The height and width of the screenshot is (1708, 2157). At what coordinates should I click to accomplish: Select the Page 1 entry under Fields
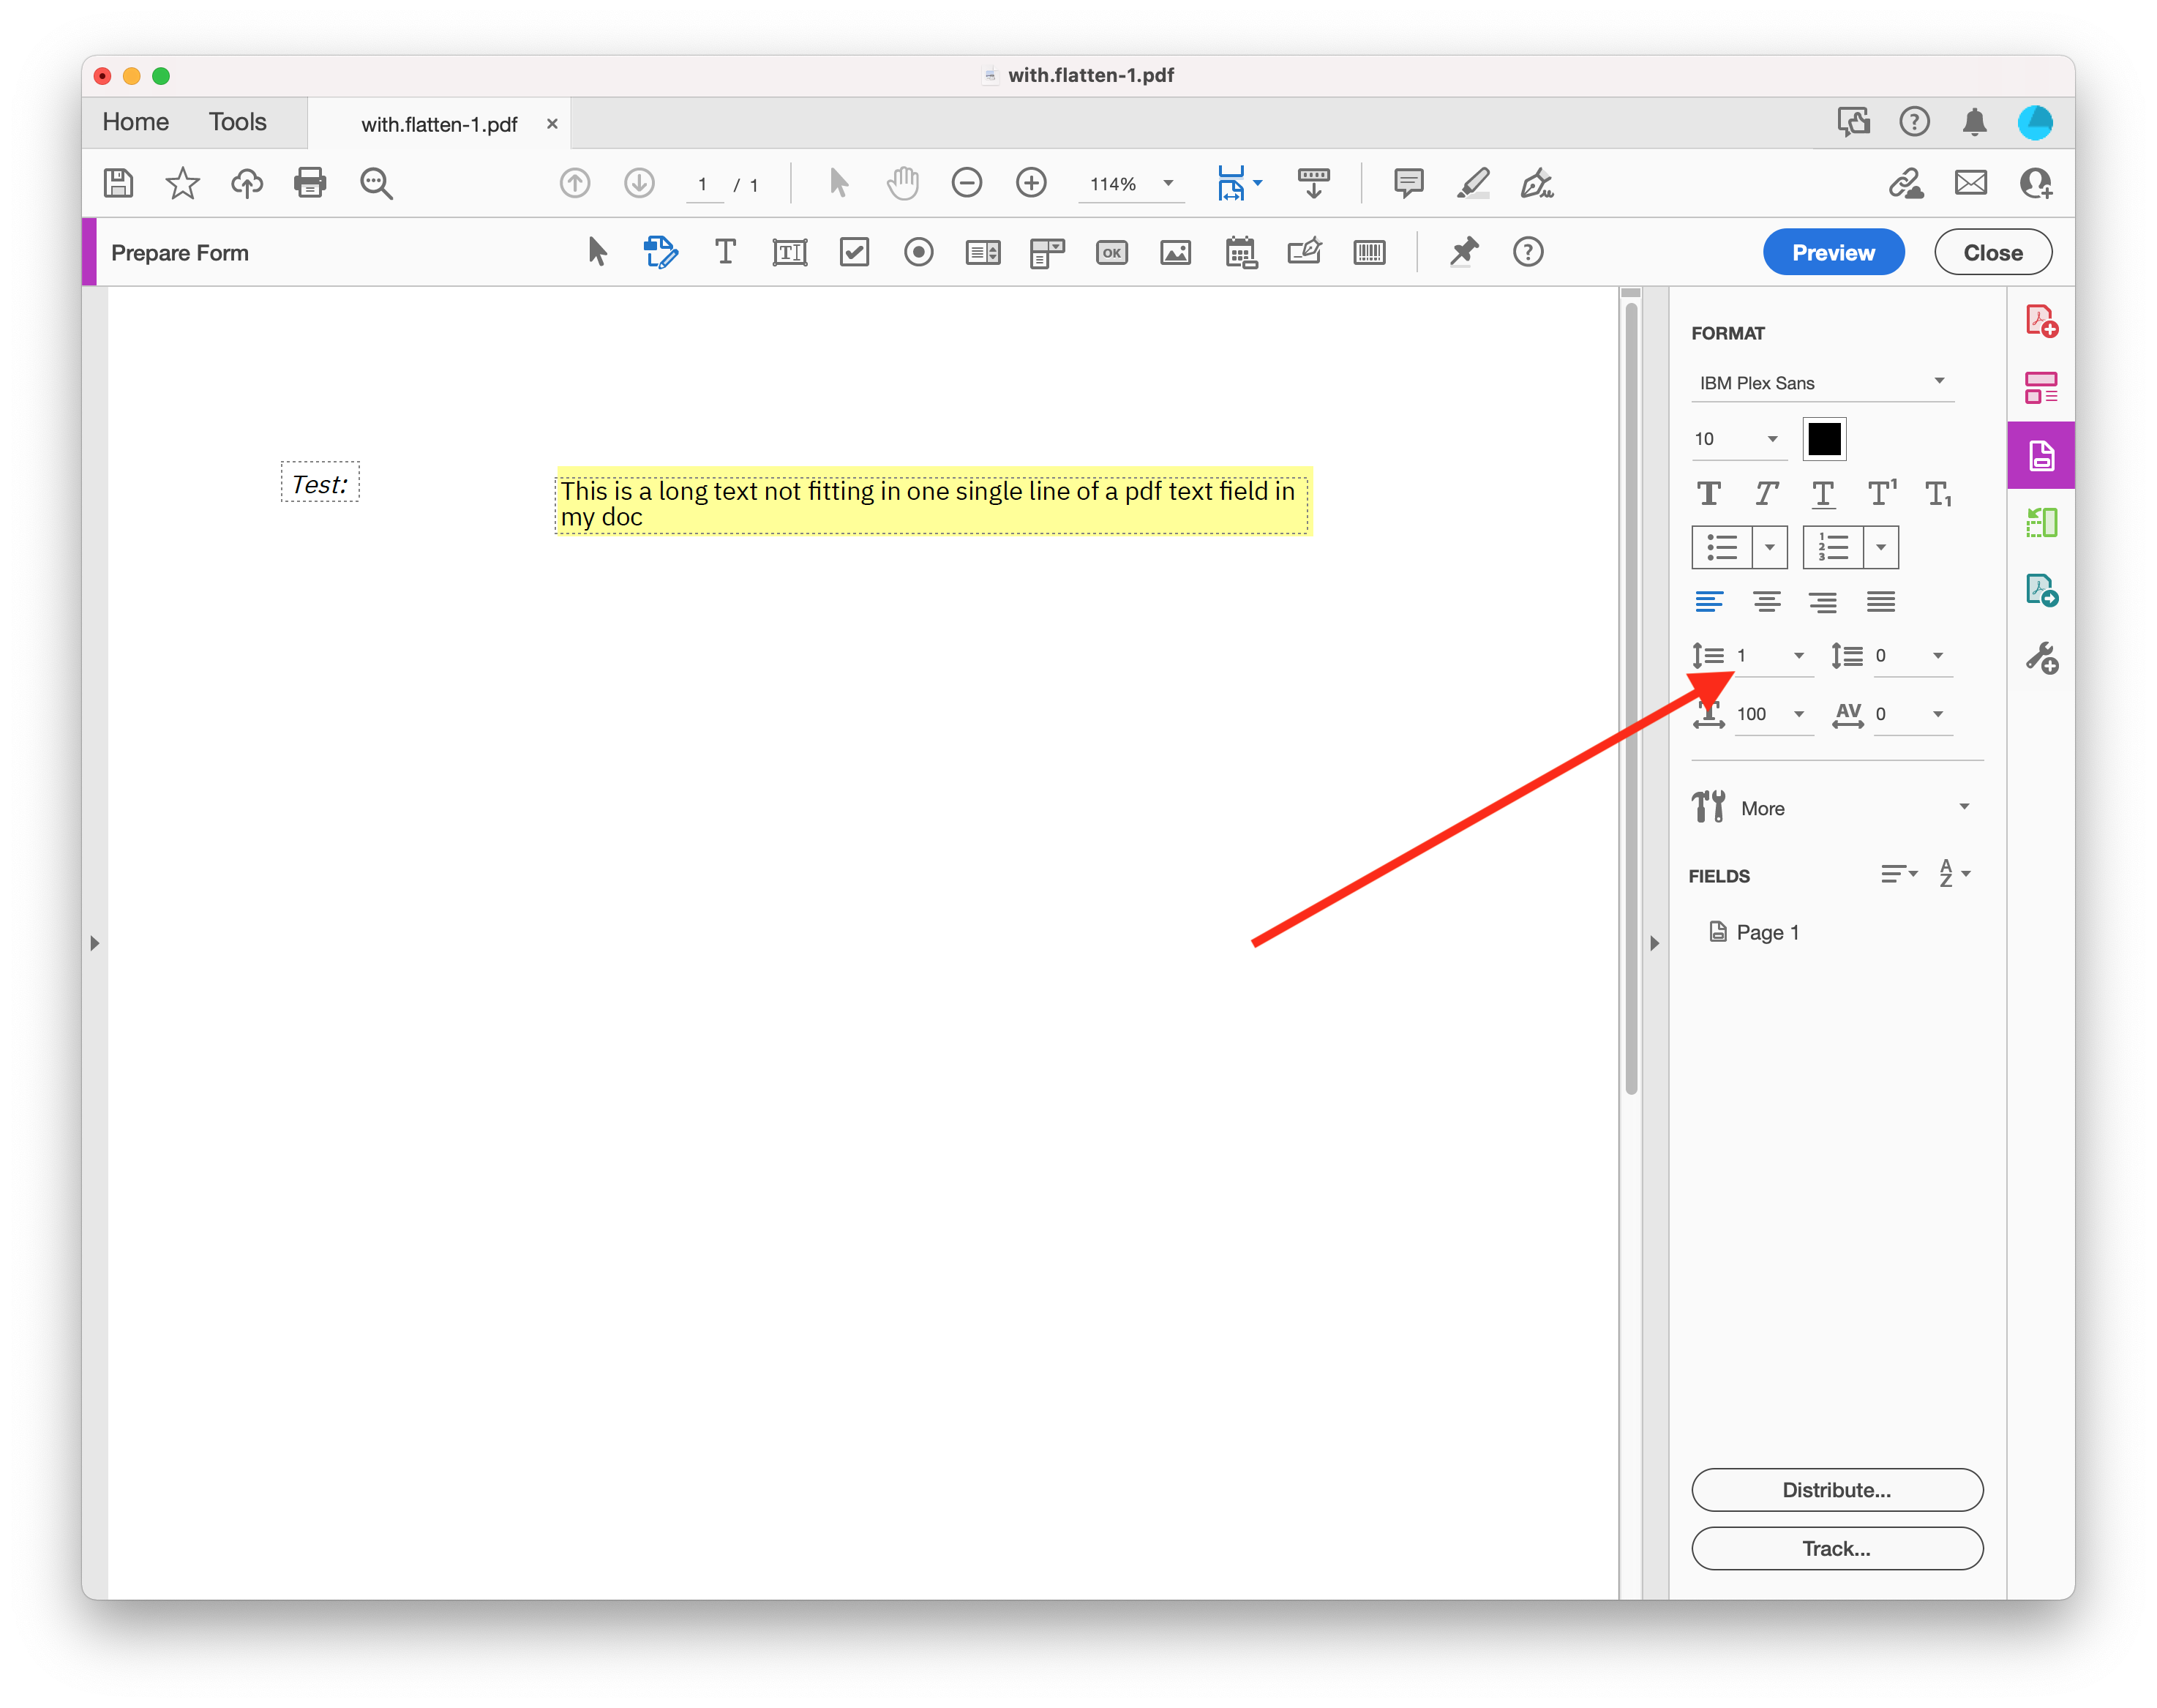pyautogui.click(x=1766, y=931)
